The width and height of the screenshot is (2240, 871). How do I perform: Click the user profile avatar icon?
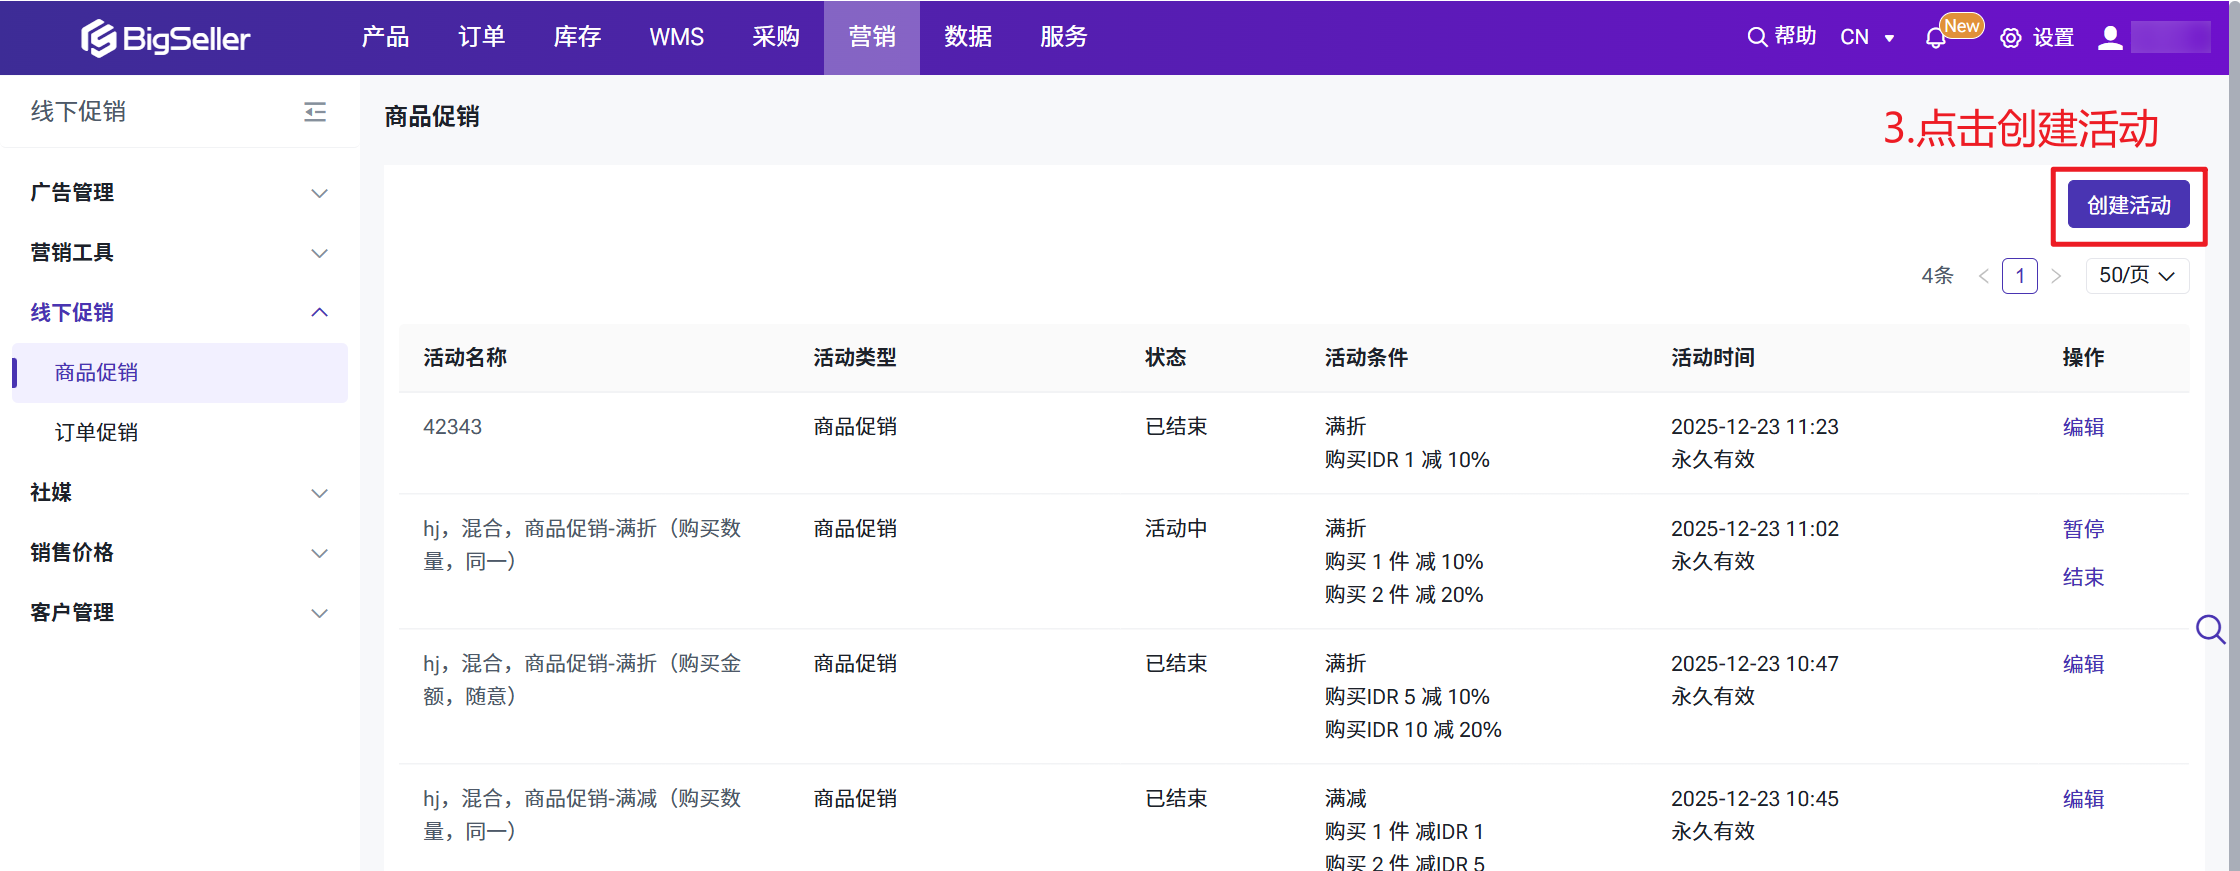(2110, 38)
